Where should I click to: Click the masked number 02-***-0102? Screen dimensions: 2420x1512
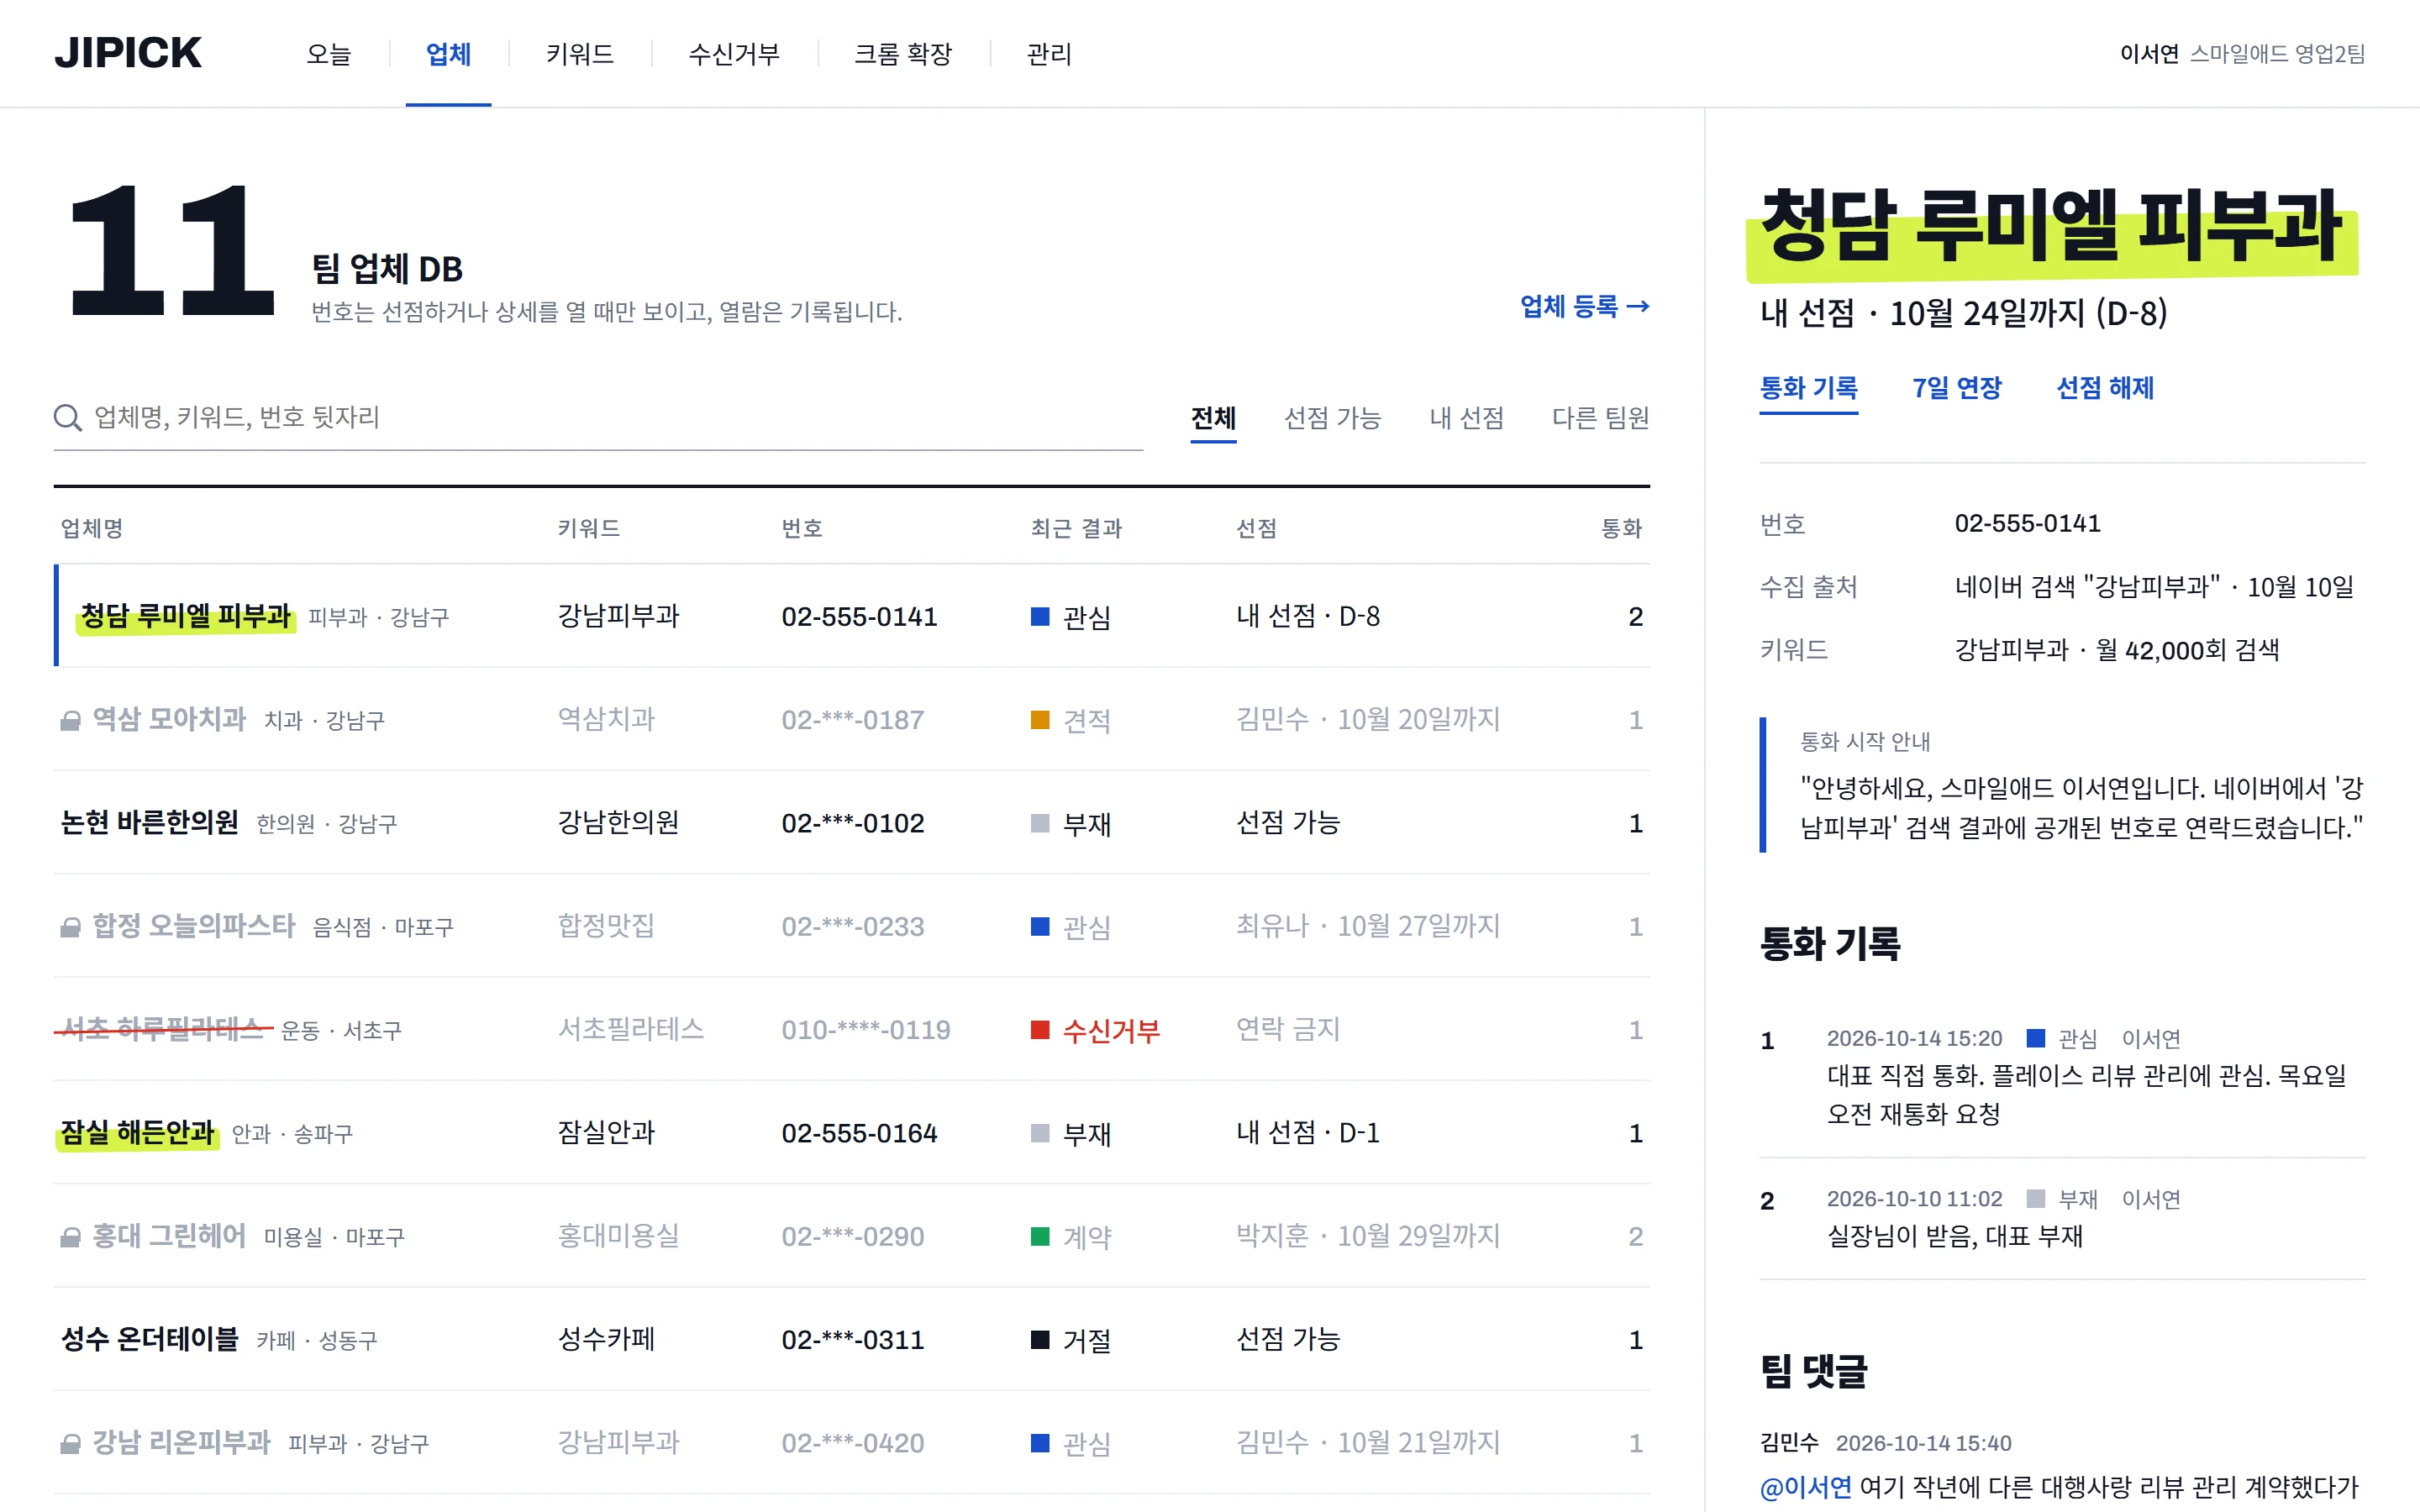[x=853, y=823]
